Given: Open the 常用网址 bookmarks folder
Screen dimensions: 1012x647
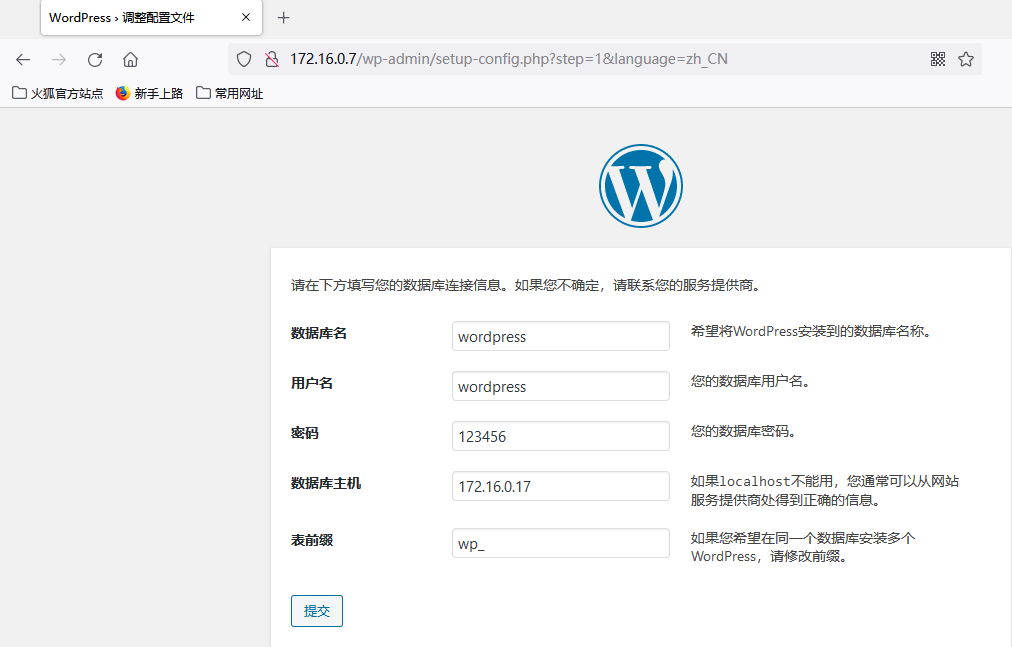Looking at the screenshot, I should tap(230, 94).
